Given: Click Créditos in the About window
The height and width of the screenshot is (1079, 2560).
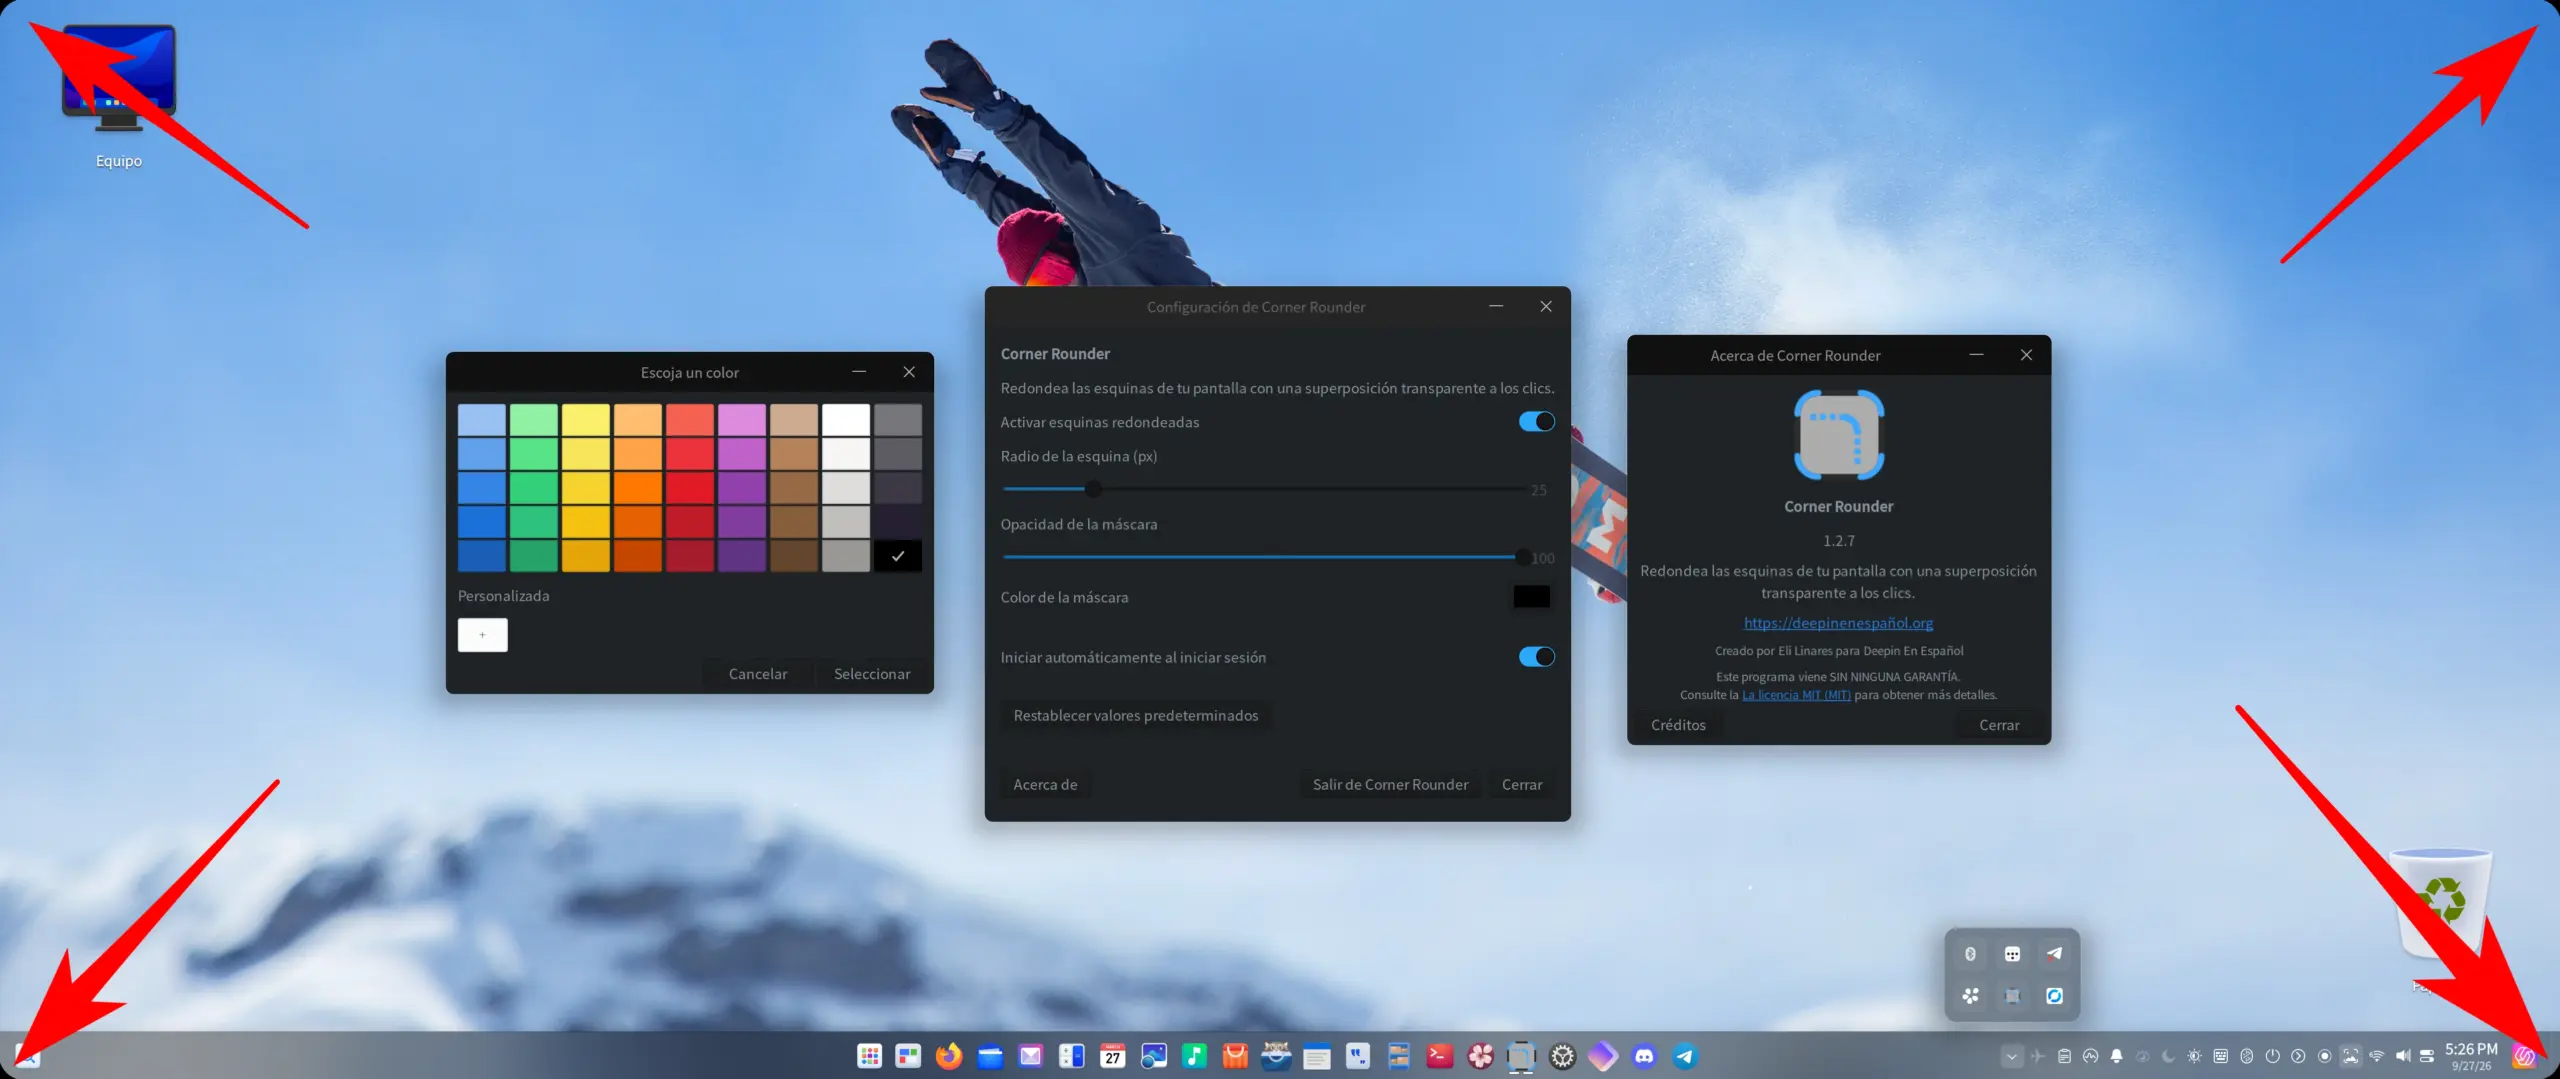Looking at the screenshot, I should point(1678,725).
